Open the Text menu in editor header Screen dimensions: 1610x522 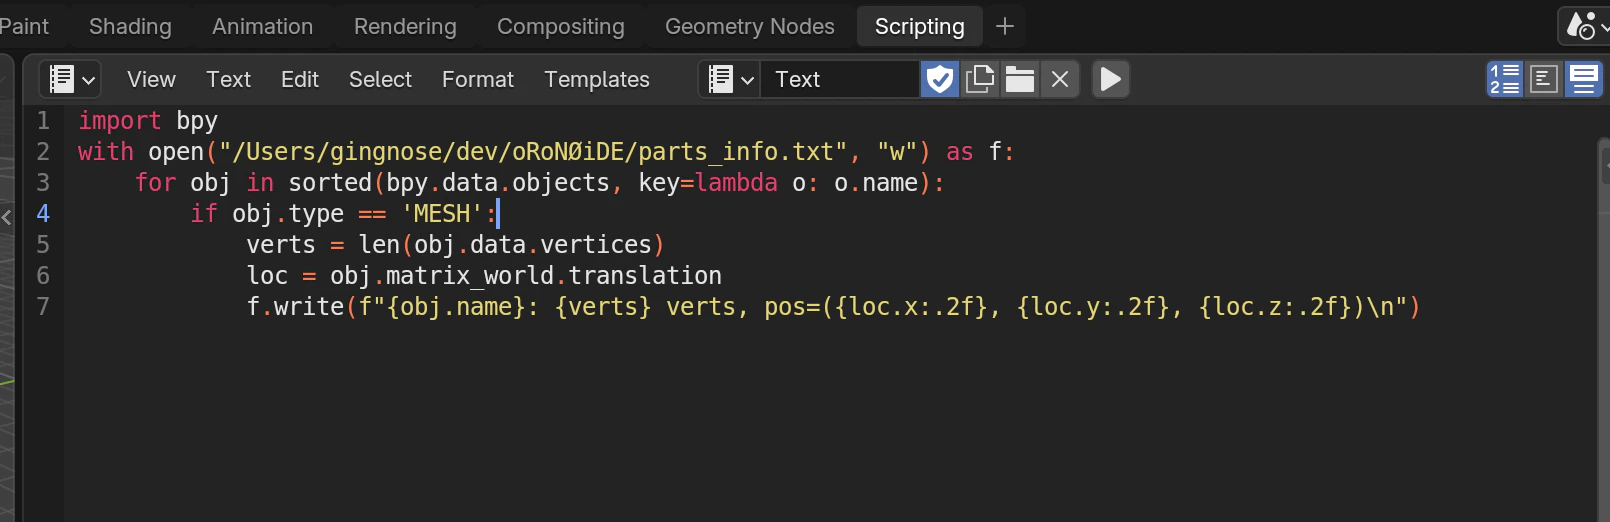[228, 79]
